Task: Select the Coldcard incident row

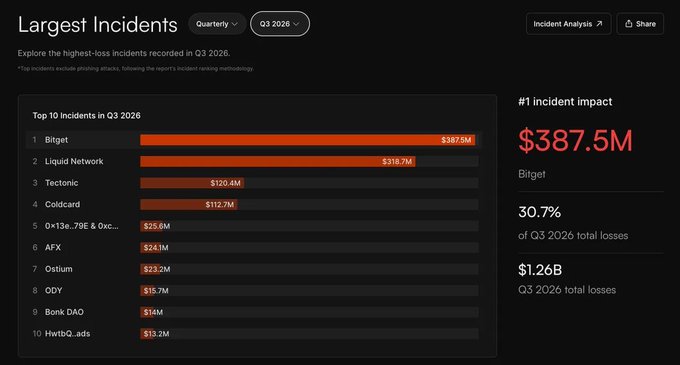Action: click(x=254, y=205)
